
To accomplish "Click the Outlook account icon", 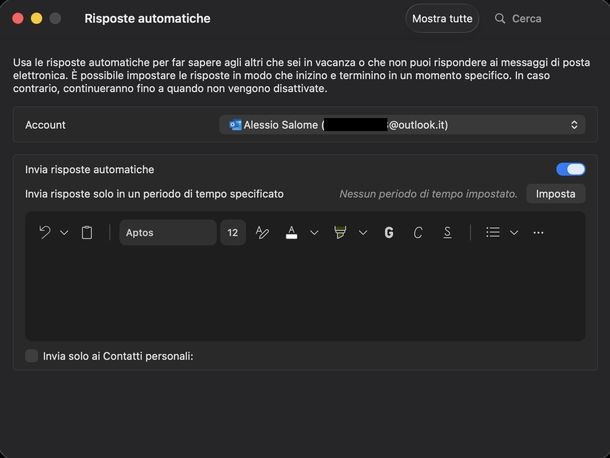I will tap(235, 125).
